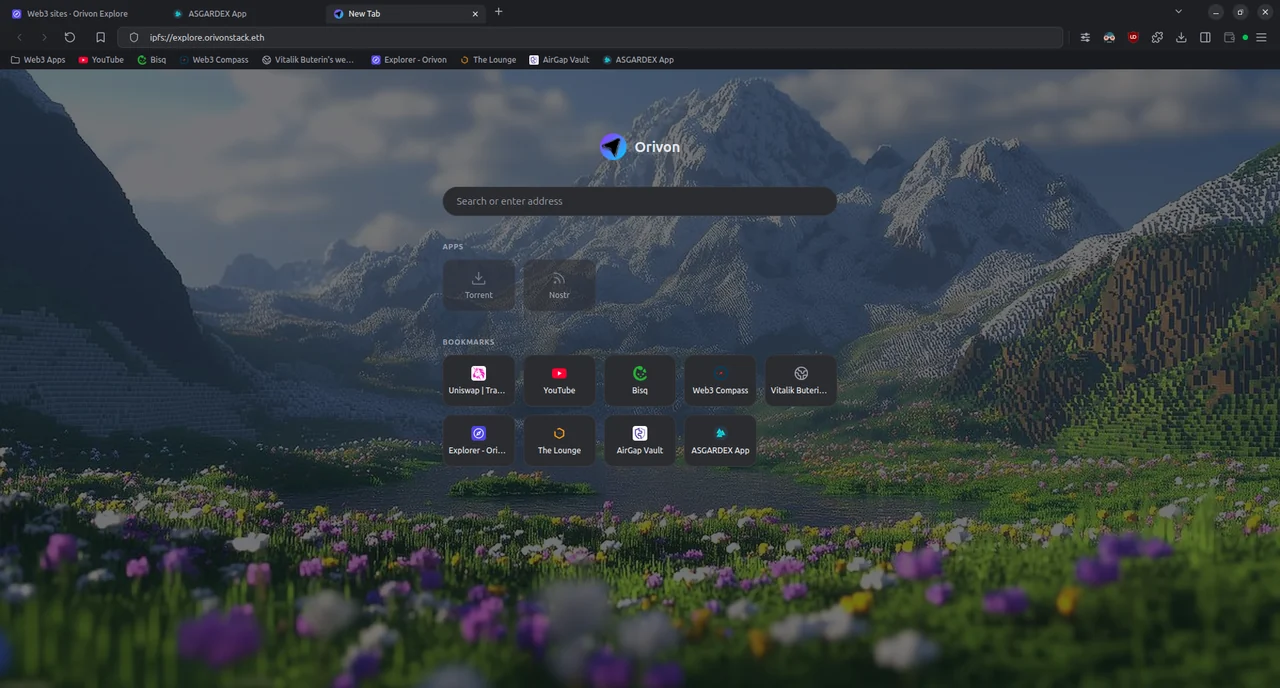
Task: Open the AirGap Vault bookmark tile
Action: click(x=640, y=440)
